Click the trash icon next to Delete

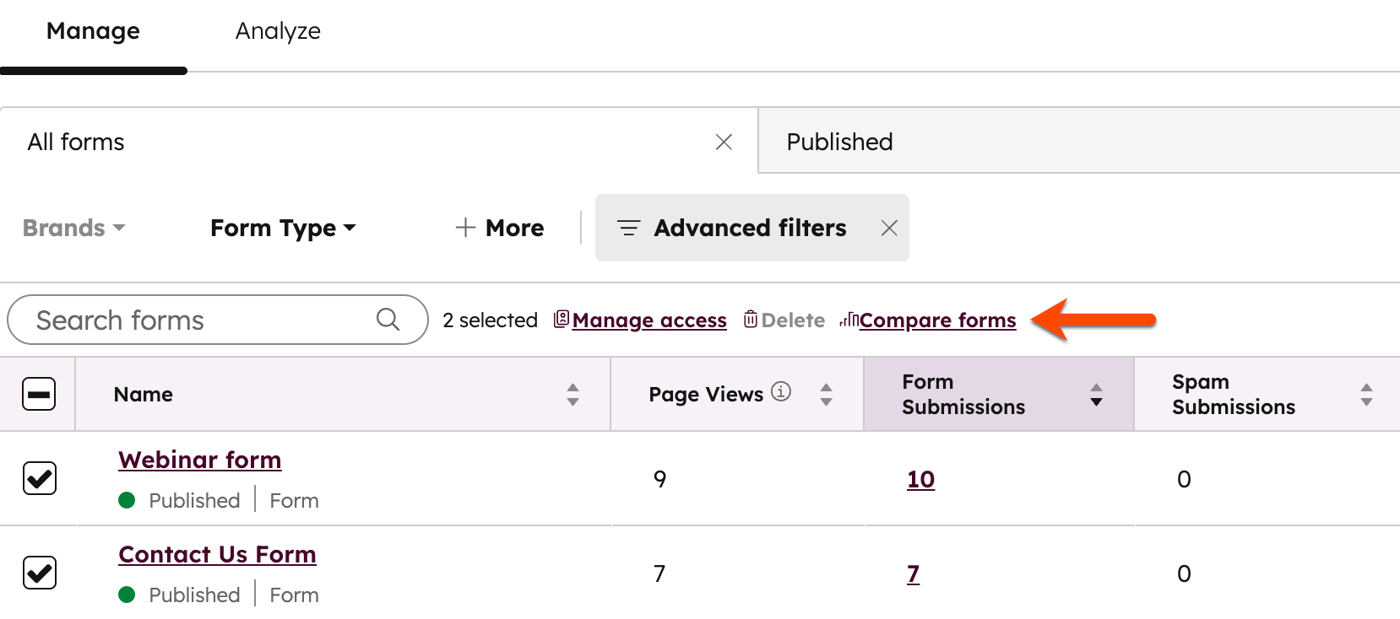tap(750, 319)
